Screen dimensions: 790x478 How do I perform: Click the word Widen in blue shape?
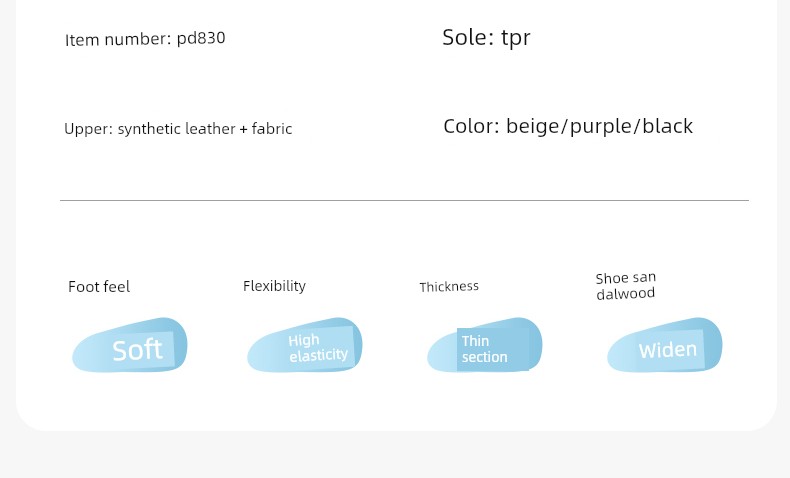point(668,350)
